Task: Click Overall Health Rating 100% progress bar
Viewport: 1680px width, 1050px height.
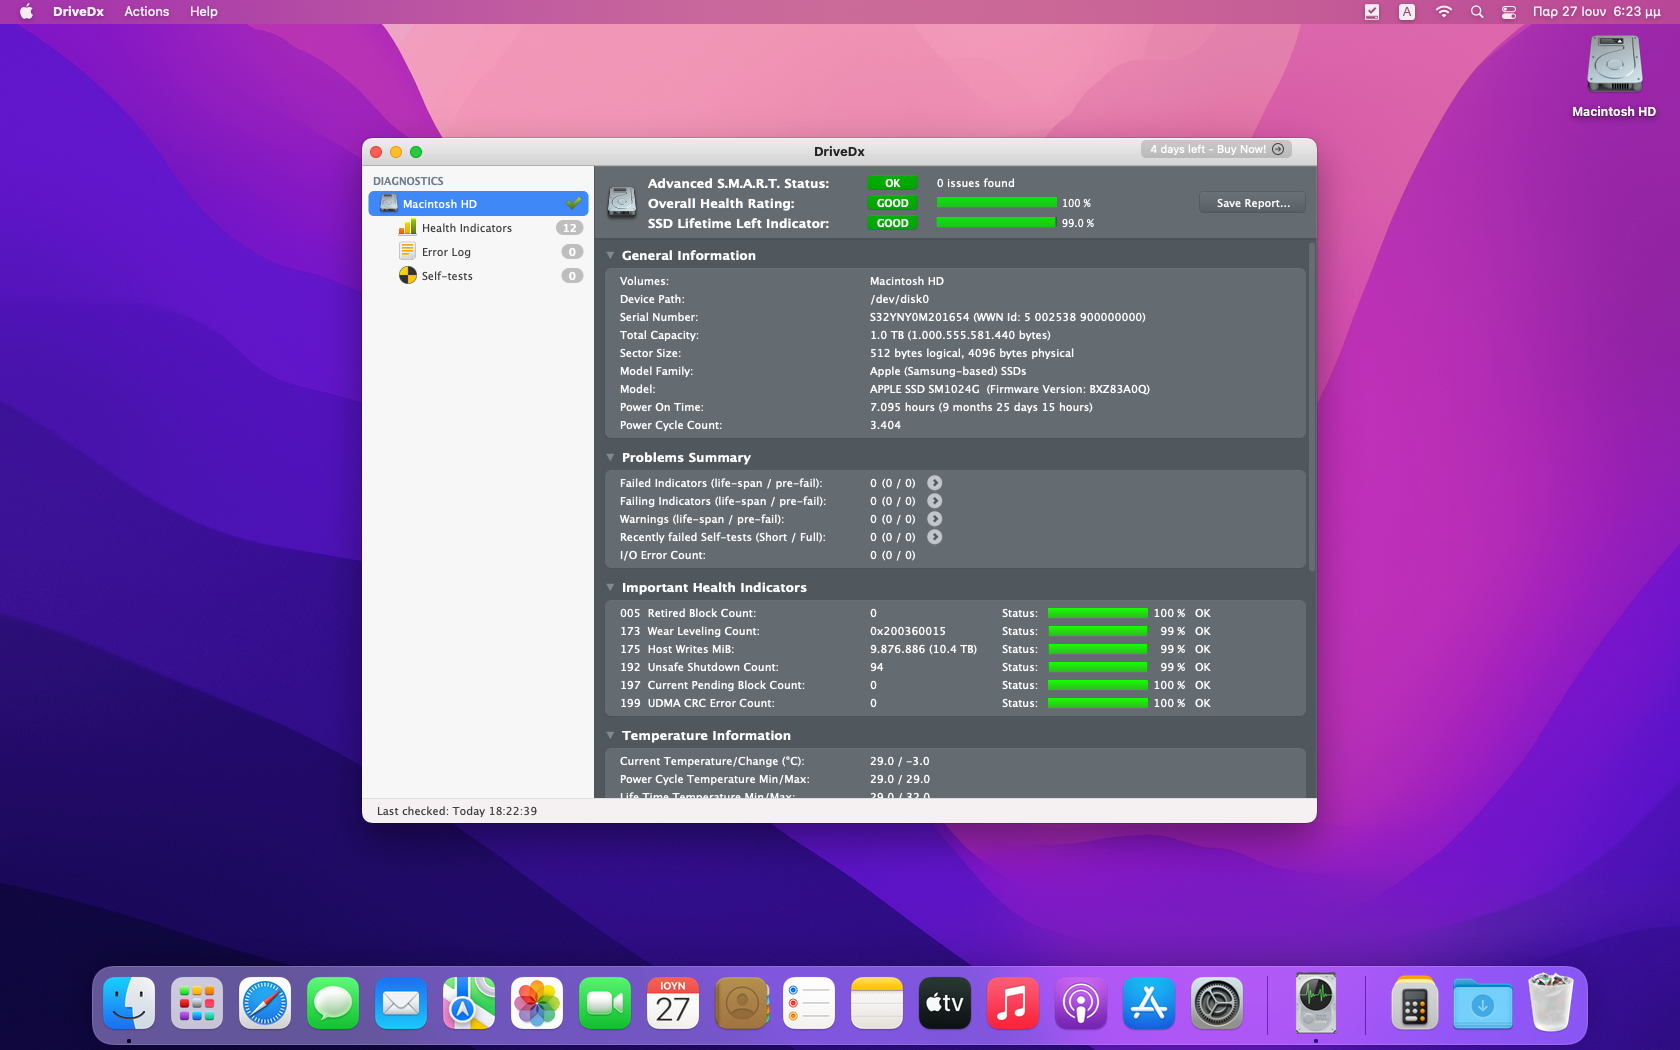Action: (996, 203)
